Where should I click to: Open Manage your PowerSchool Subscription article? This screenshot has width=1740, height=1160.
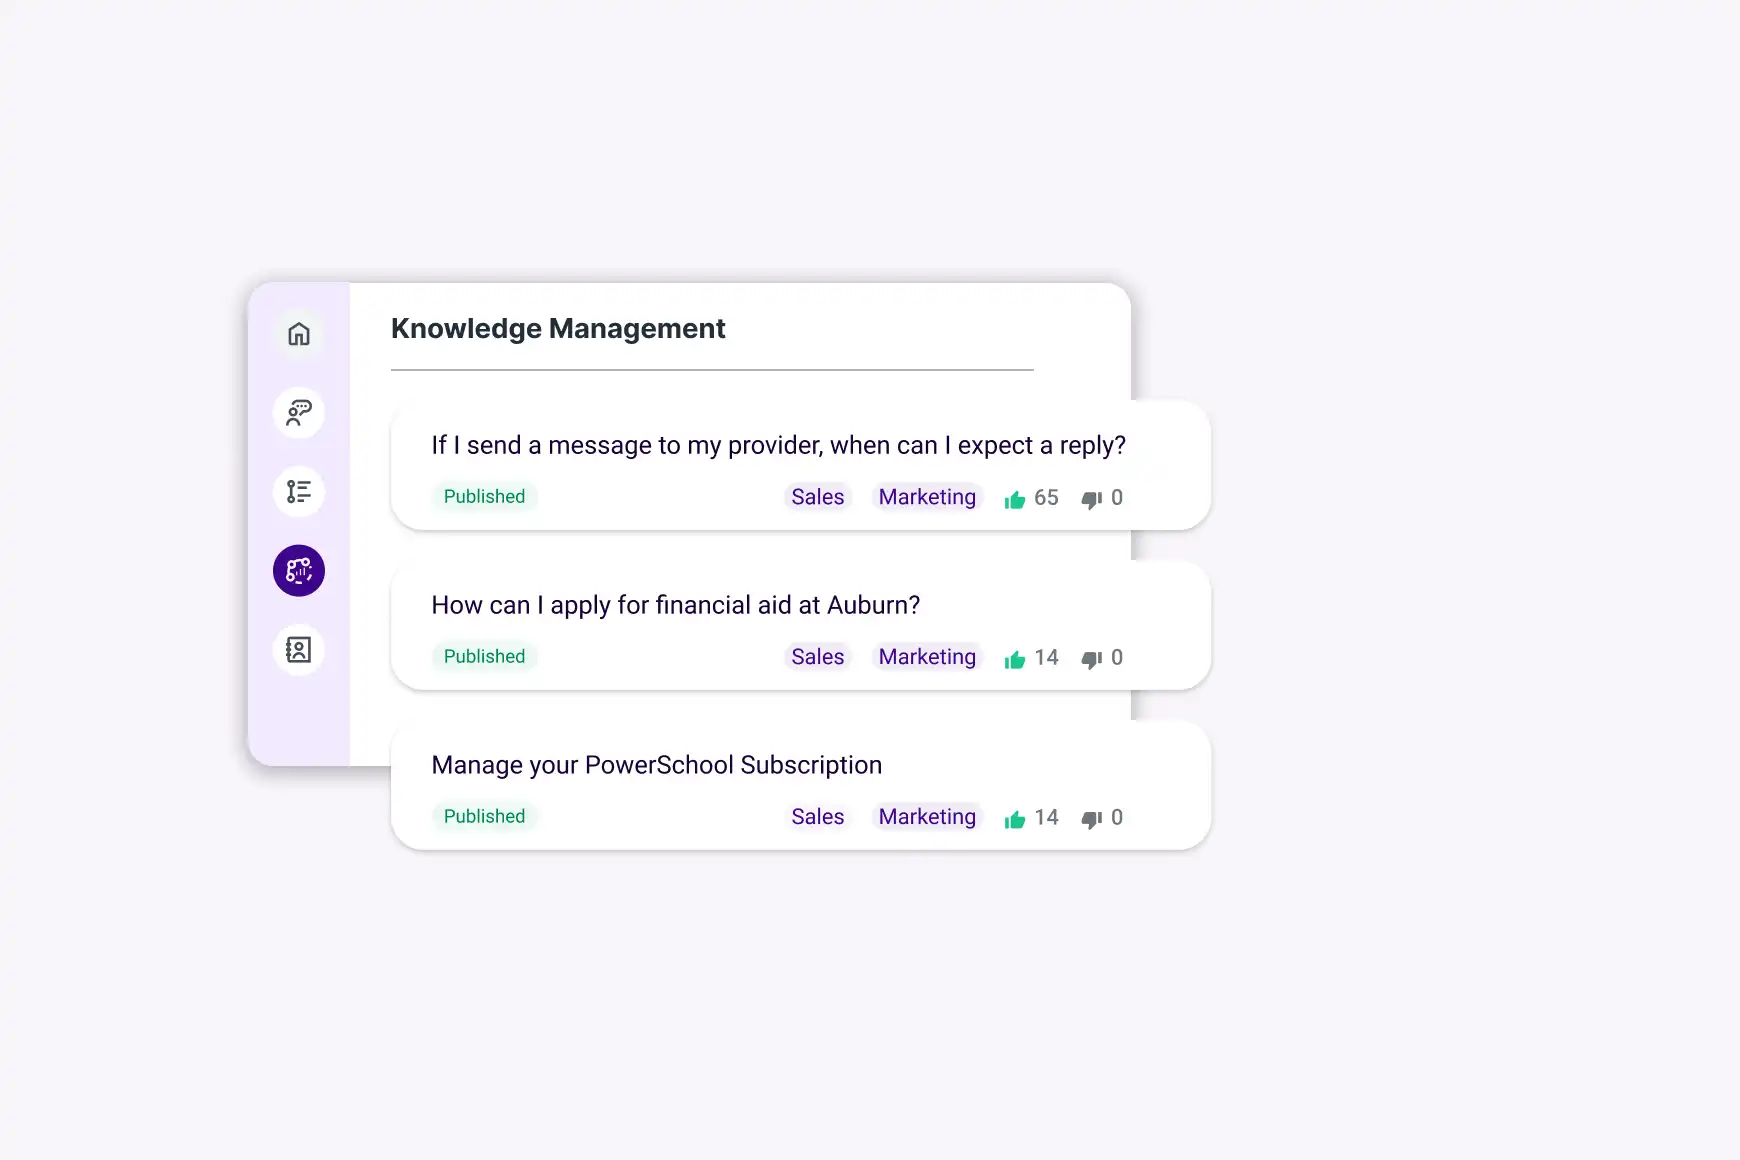click(656, 766)
